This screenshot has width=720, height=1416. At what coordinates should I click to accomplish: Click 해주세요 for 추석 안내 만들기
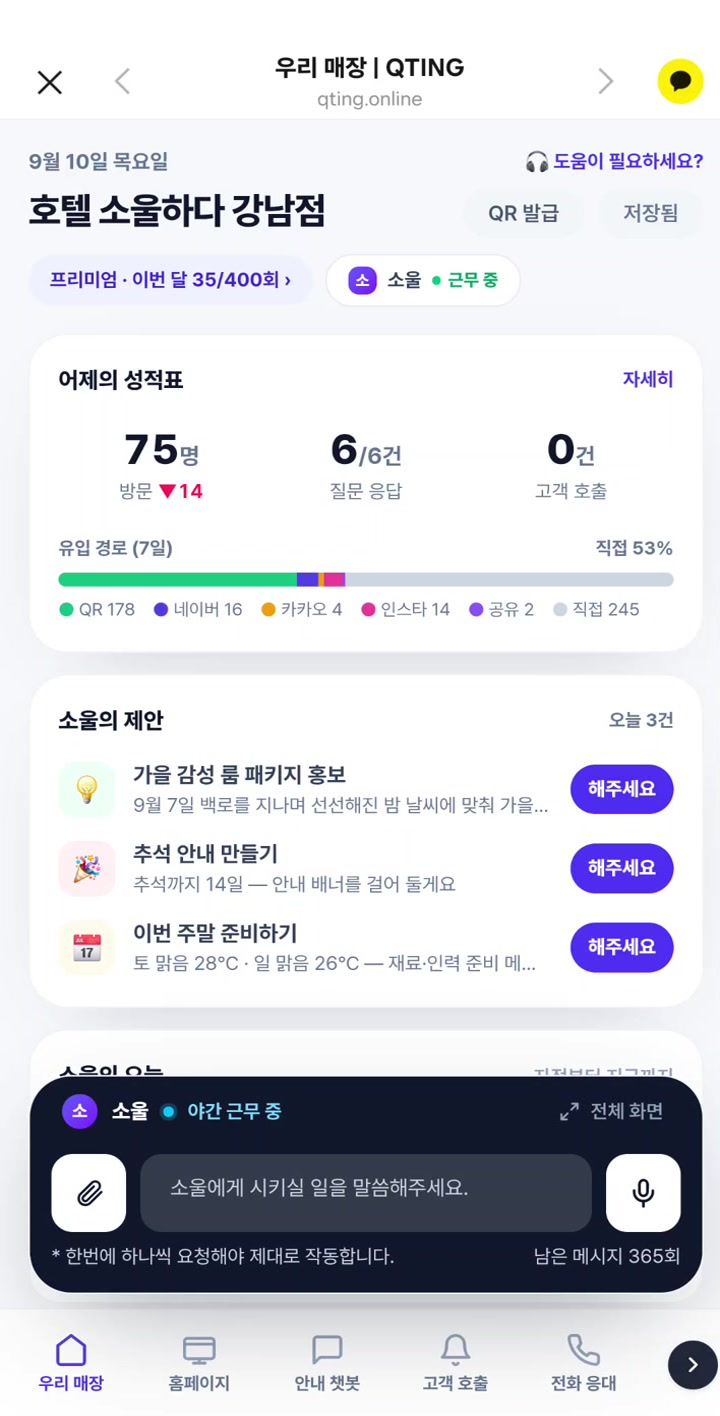point(622,868)
